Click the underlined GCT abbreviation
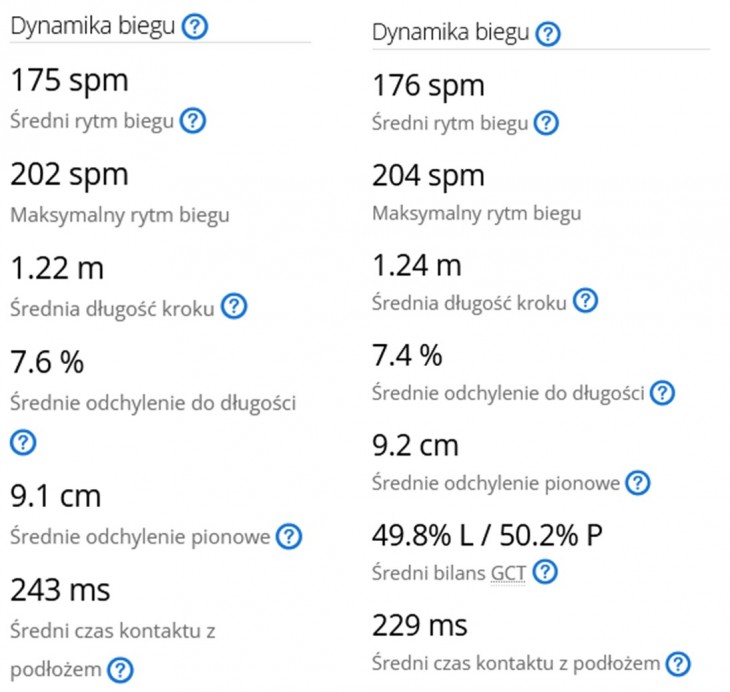This screenshot has height=692, width=730. (508, 573)
